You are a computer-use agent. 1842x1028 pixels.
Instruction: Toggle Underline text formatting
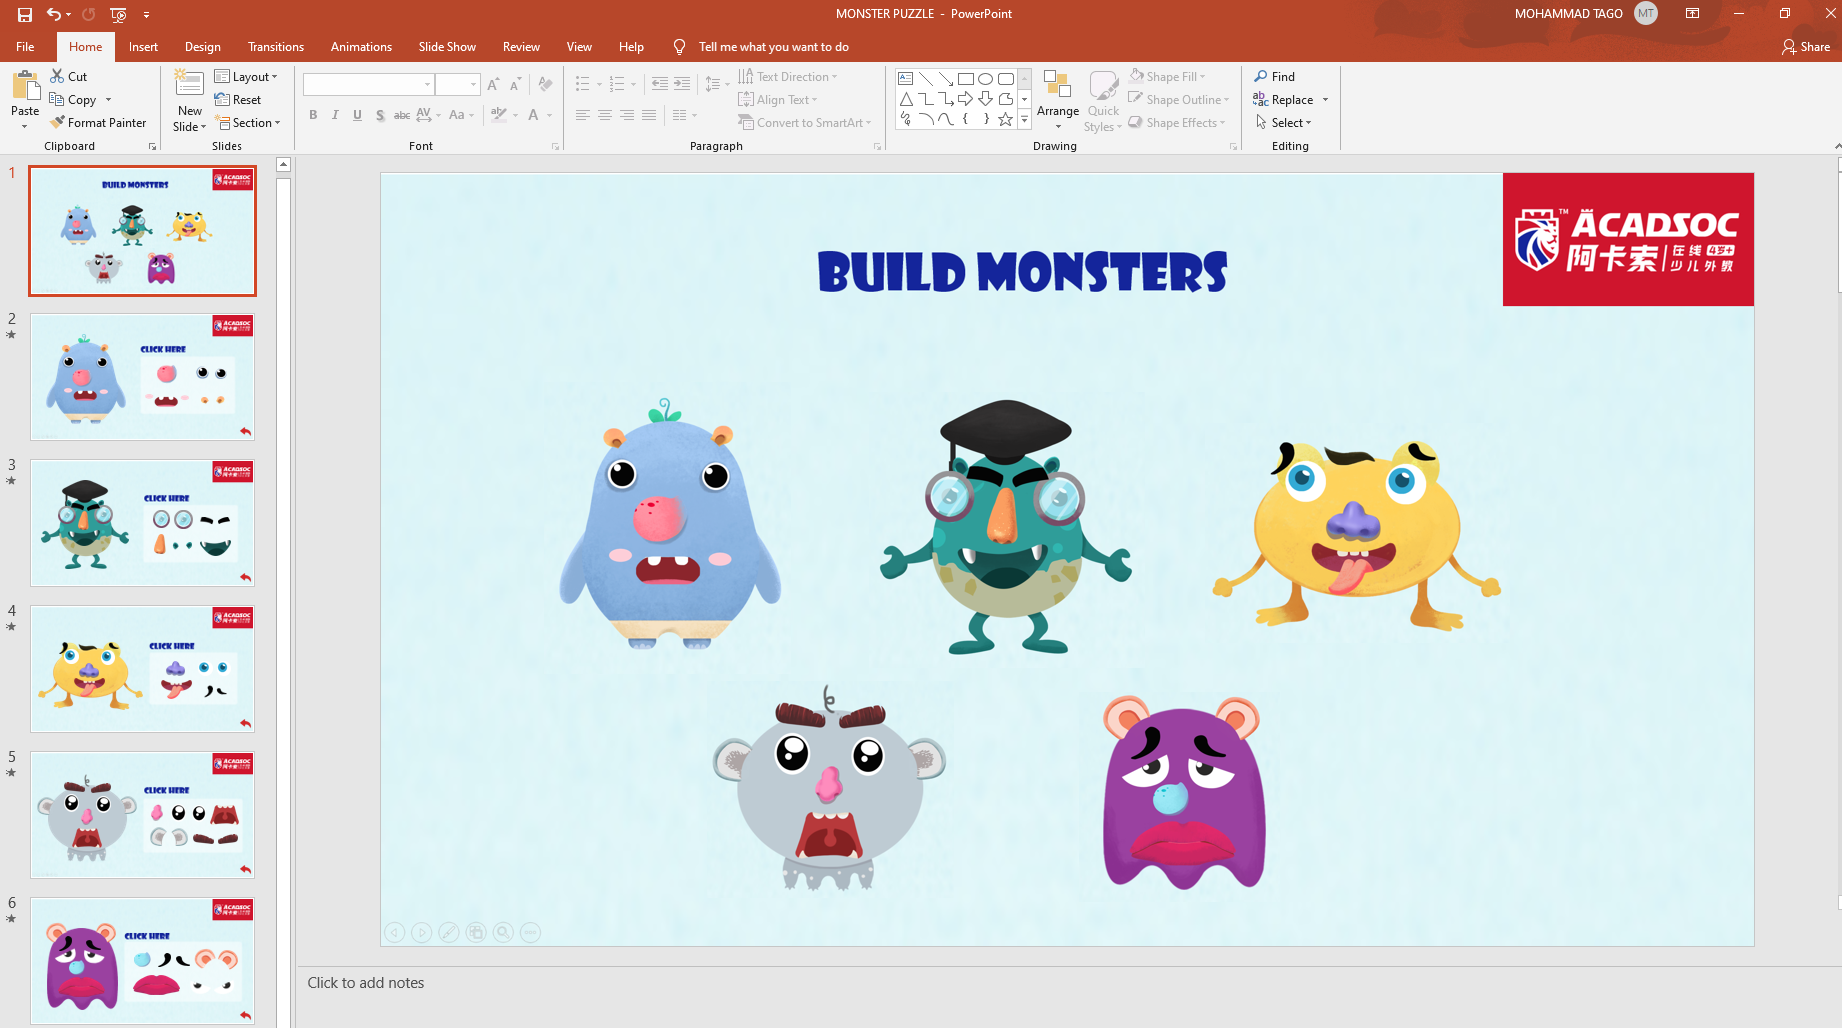[357, 115]
